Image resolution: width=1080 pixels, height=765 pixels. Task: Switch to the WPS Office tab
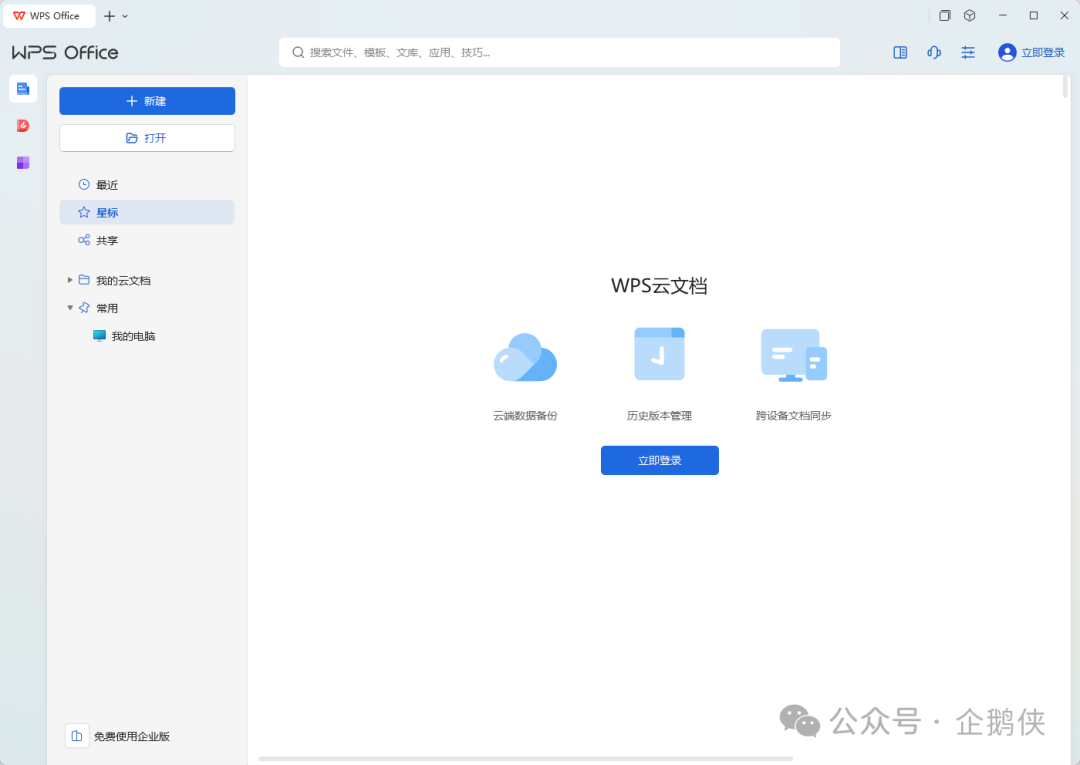coord(49,16)
